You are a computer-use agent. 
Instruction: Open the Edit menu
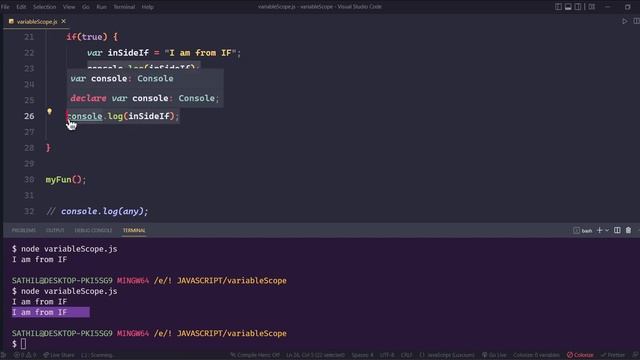pos(21,7)
